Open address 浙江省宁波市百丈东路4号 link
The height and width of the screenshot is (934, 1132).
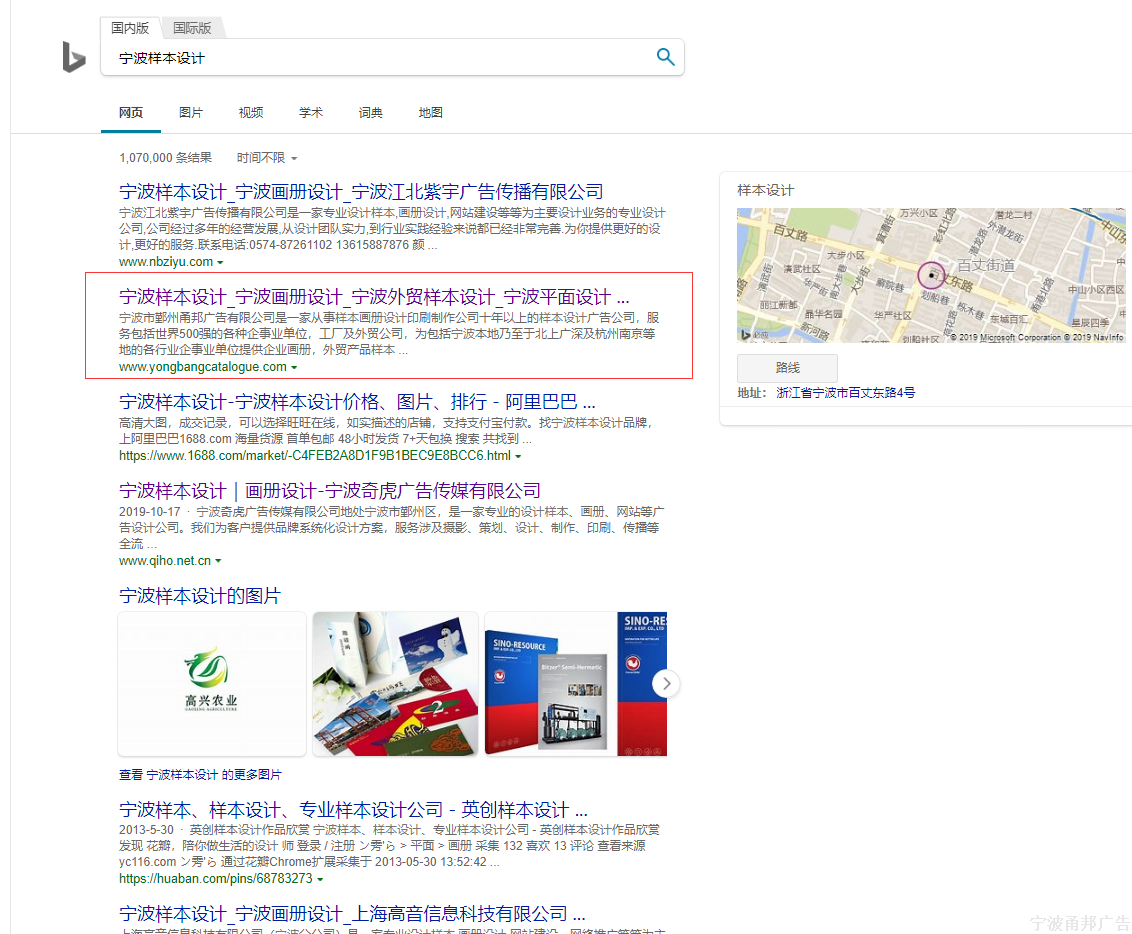[x=845, y=393]
